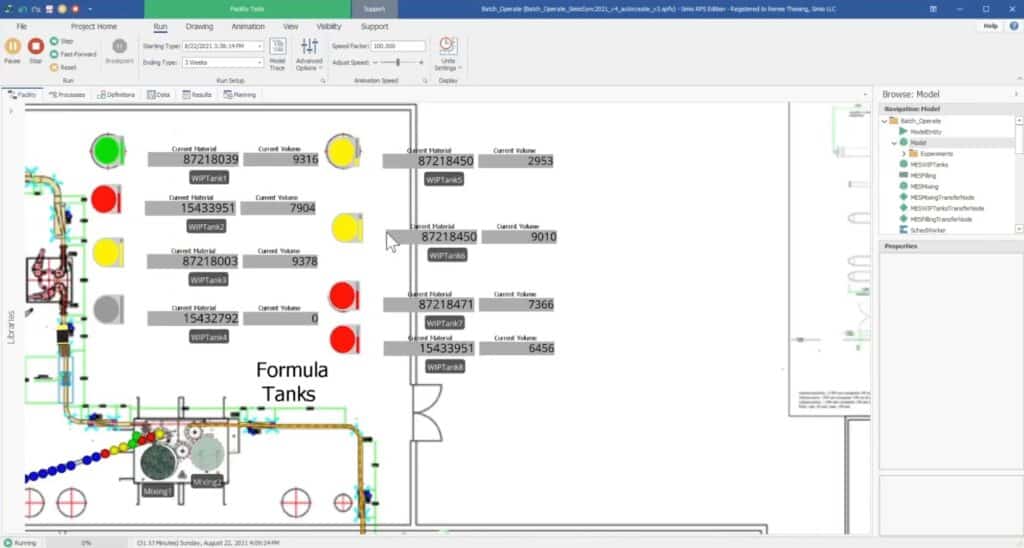Open the File menu
Viewport: 1024px width, 548px height.
(x=22, y=27)
